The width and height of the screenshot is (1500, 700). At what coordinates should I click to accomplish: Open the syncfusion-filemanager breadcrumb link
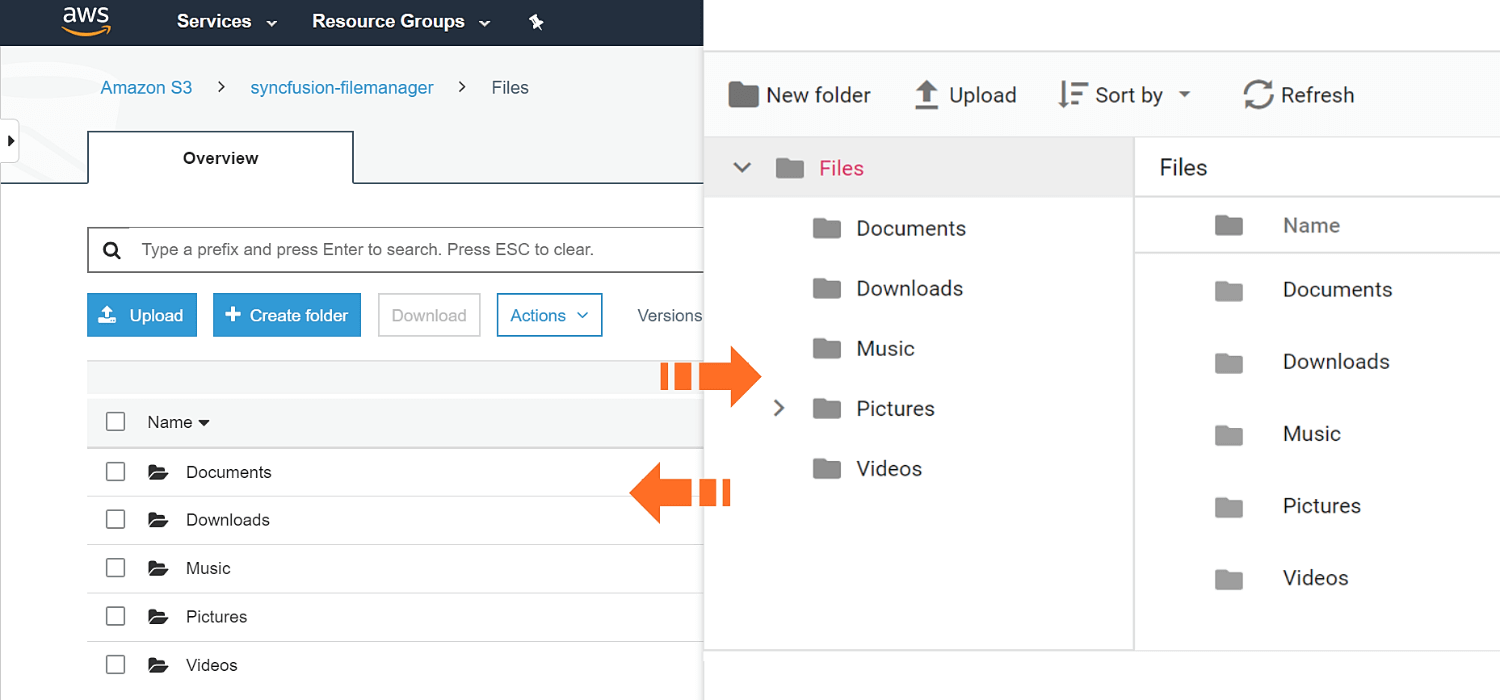tap(342, 88)
